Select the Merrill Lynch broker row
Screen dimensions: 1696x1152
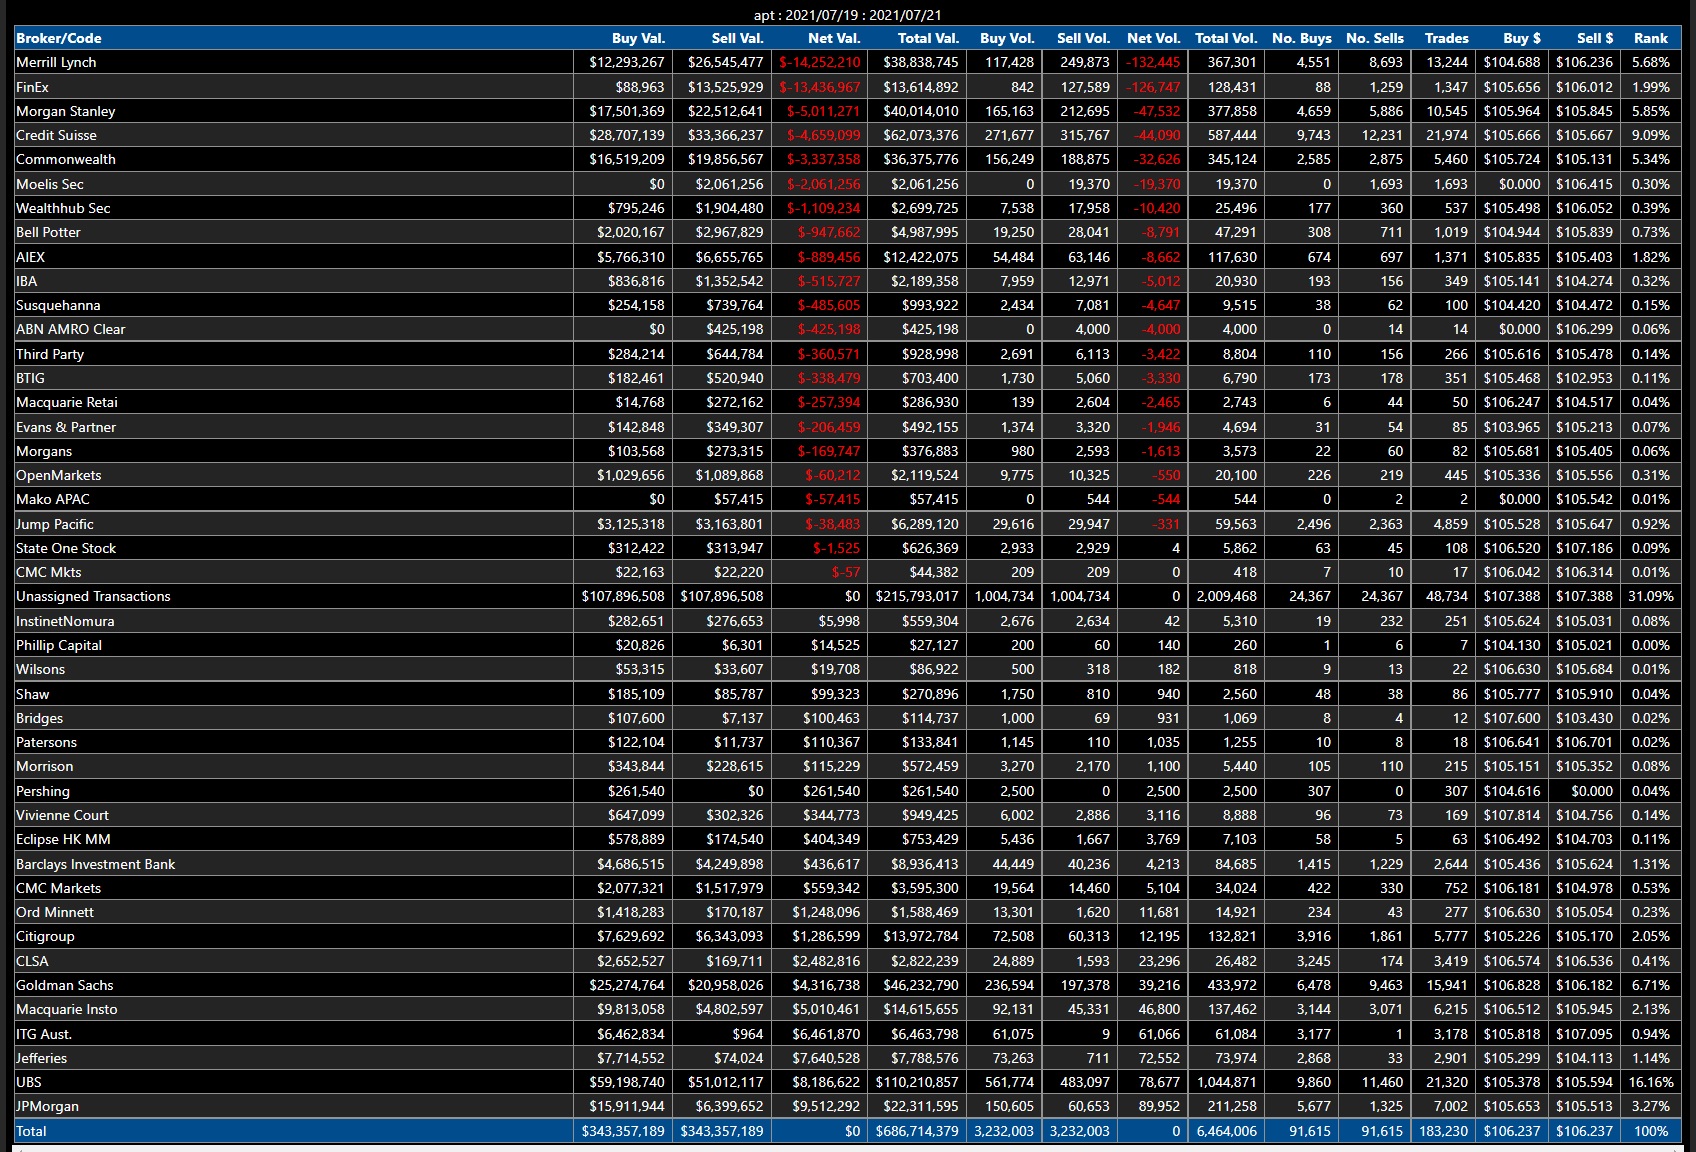[847, 62]
